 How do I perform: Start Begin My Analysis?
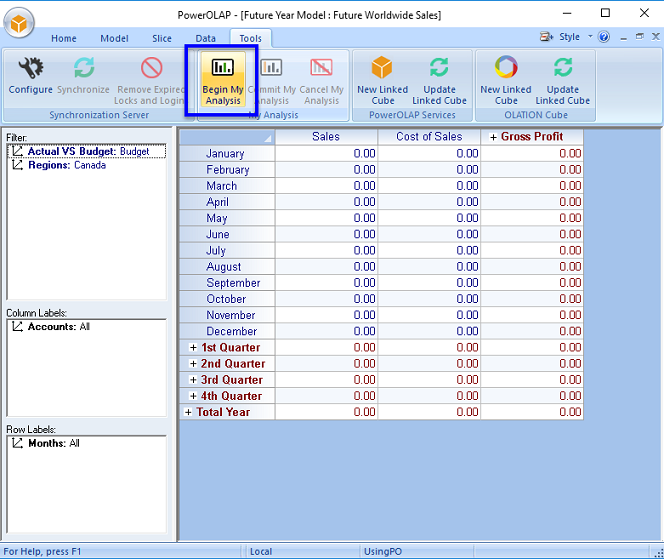click(223, 81)
